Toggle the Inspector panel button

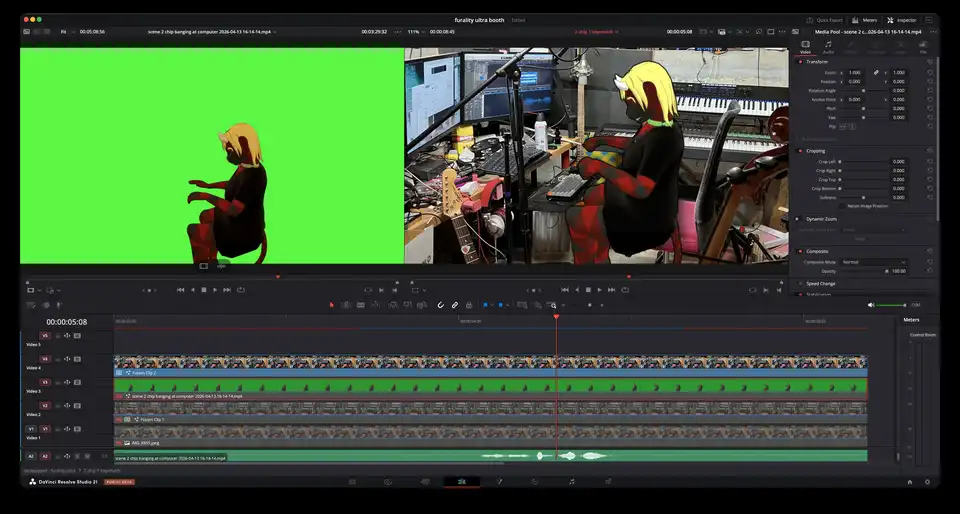[x=902, y=20]
